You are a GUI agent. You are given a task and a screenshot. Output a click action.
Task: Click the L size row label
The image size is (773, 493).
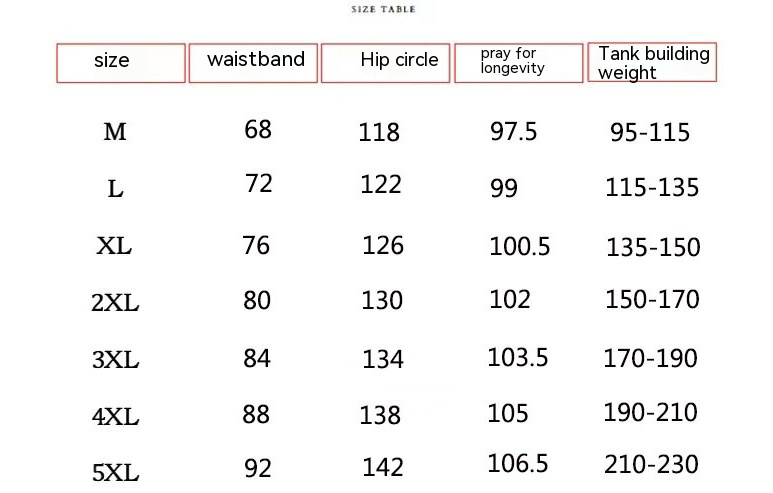coord(115,188)
